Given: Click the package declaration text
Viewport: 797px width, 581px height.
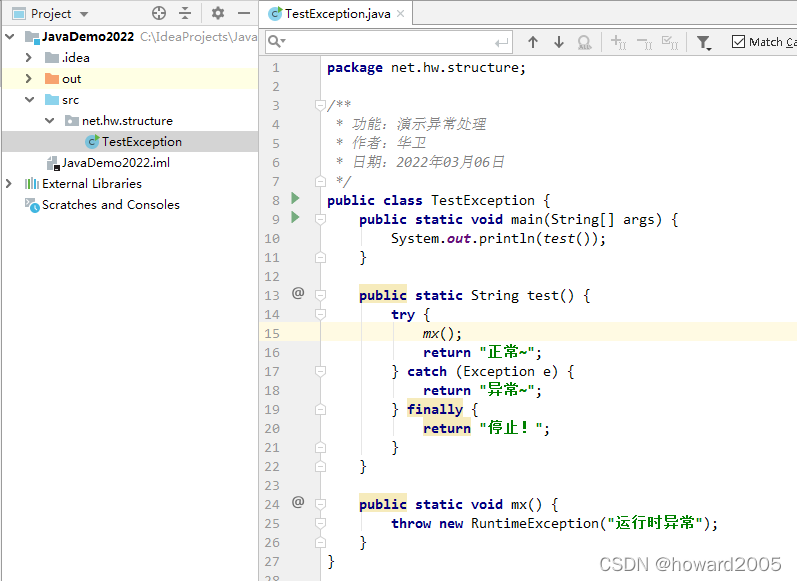Looking at the screenshot, I should pos(426,68).
